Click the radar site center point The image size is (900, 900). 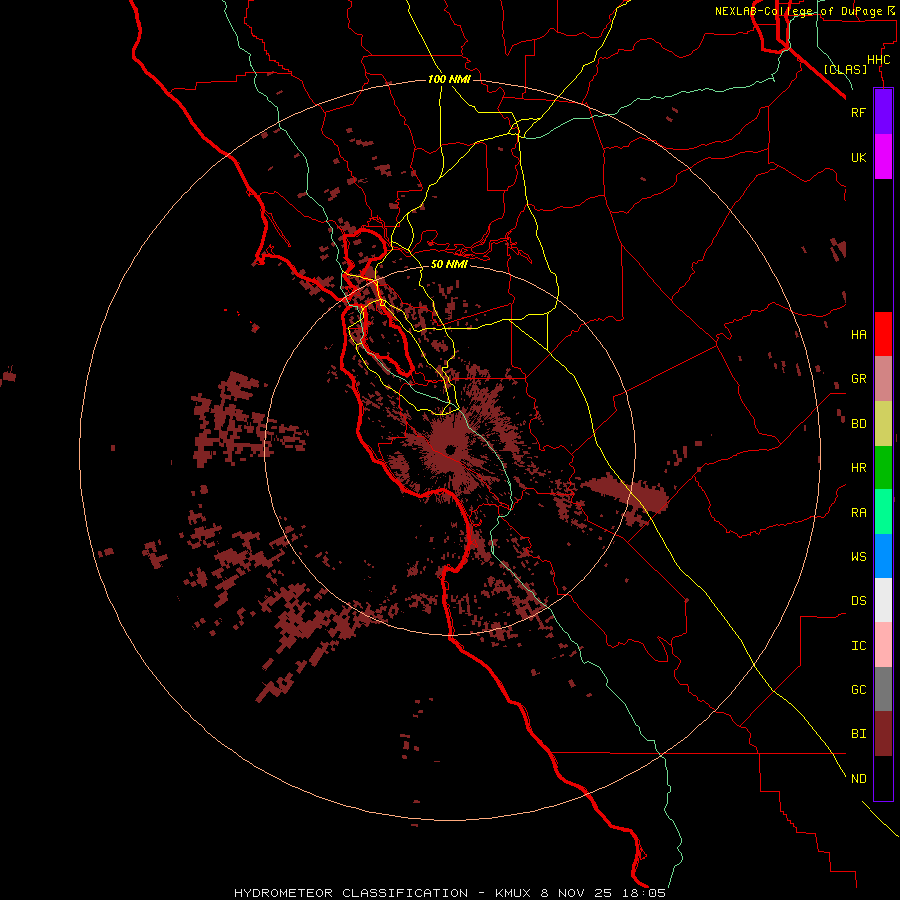click(450, 449)
